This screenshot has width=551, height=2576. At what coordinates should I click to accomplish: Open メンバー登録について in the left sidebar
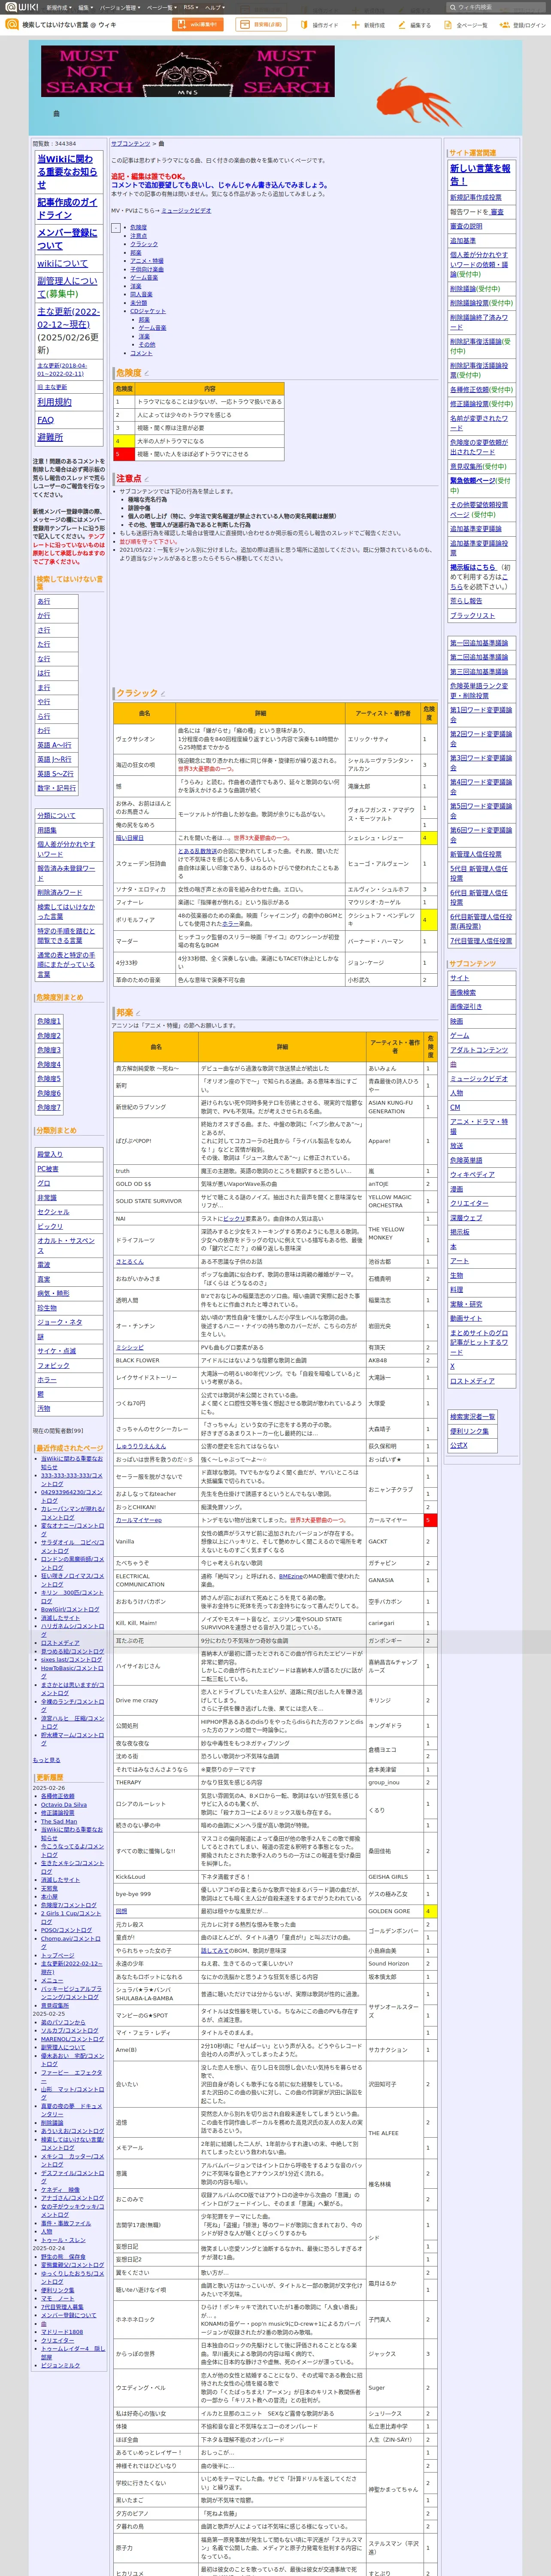(67, 239)
